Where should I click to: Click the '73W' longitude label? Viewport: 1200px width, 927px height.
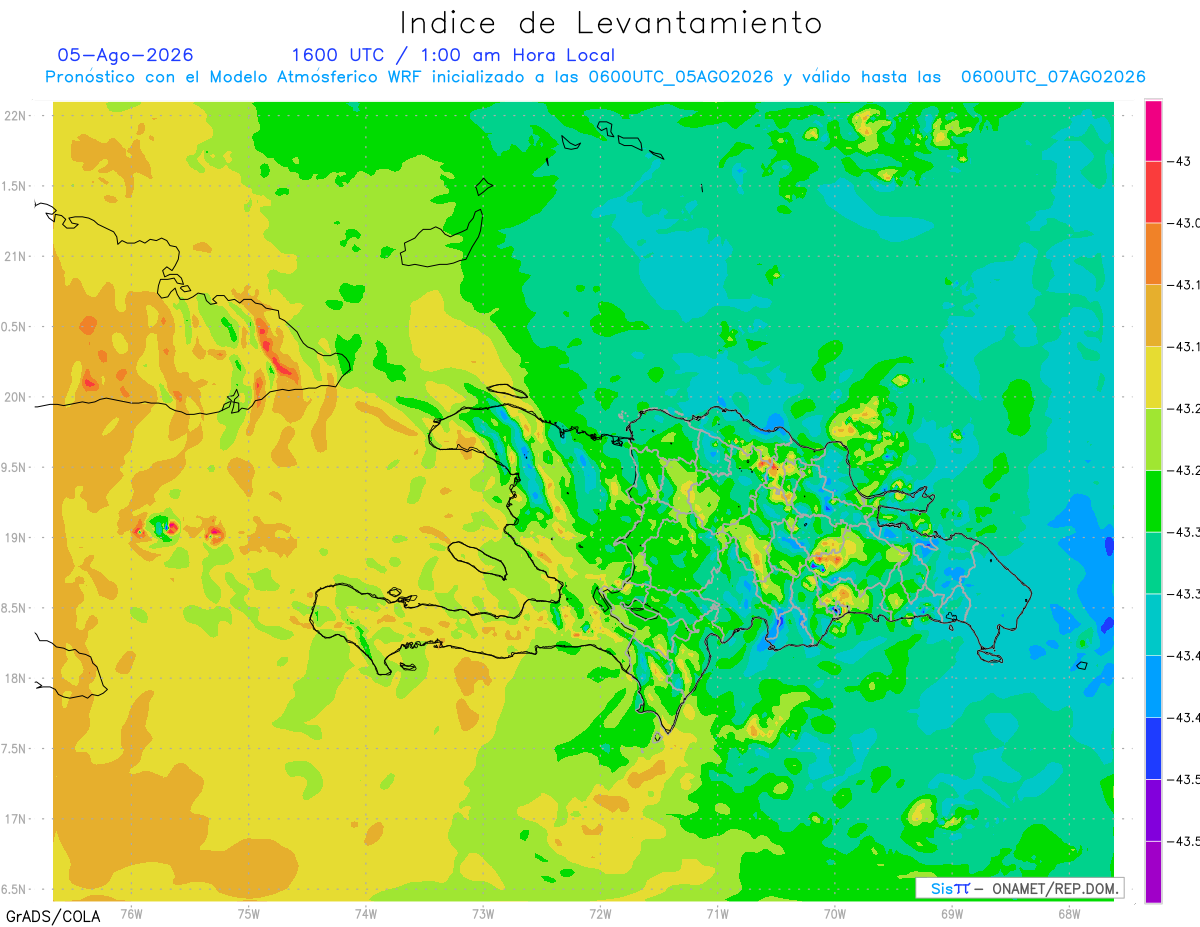tap(483, 913)
